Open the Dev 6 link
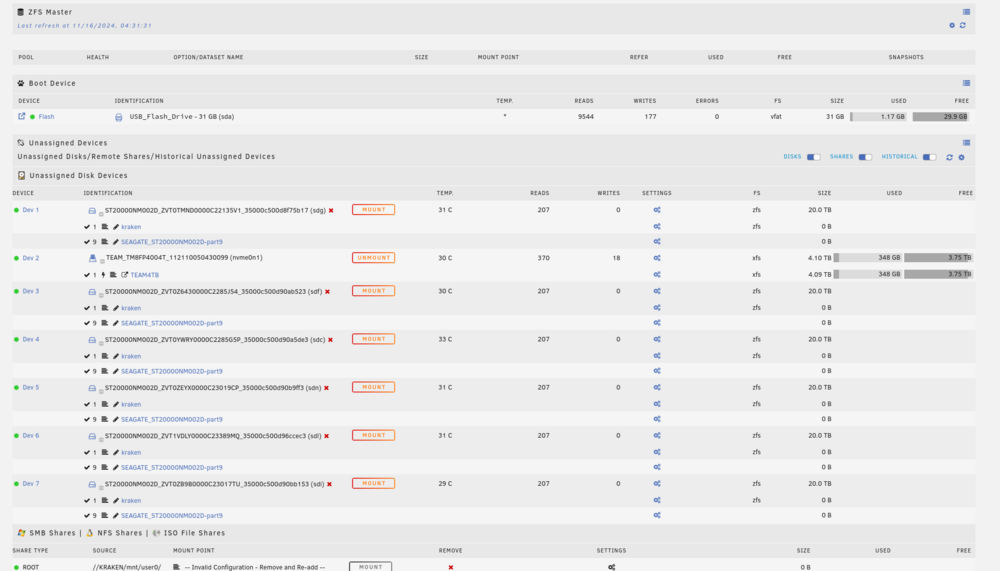Image resolution: width=1000 pixels, height=571 pixels. tap(31, 436)
